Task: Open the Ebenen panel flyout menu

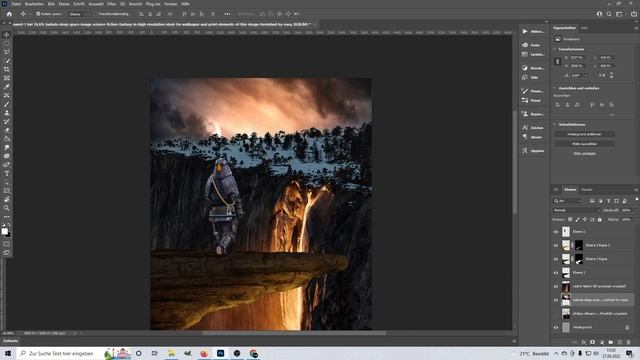Action: click(636, 190)
